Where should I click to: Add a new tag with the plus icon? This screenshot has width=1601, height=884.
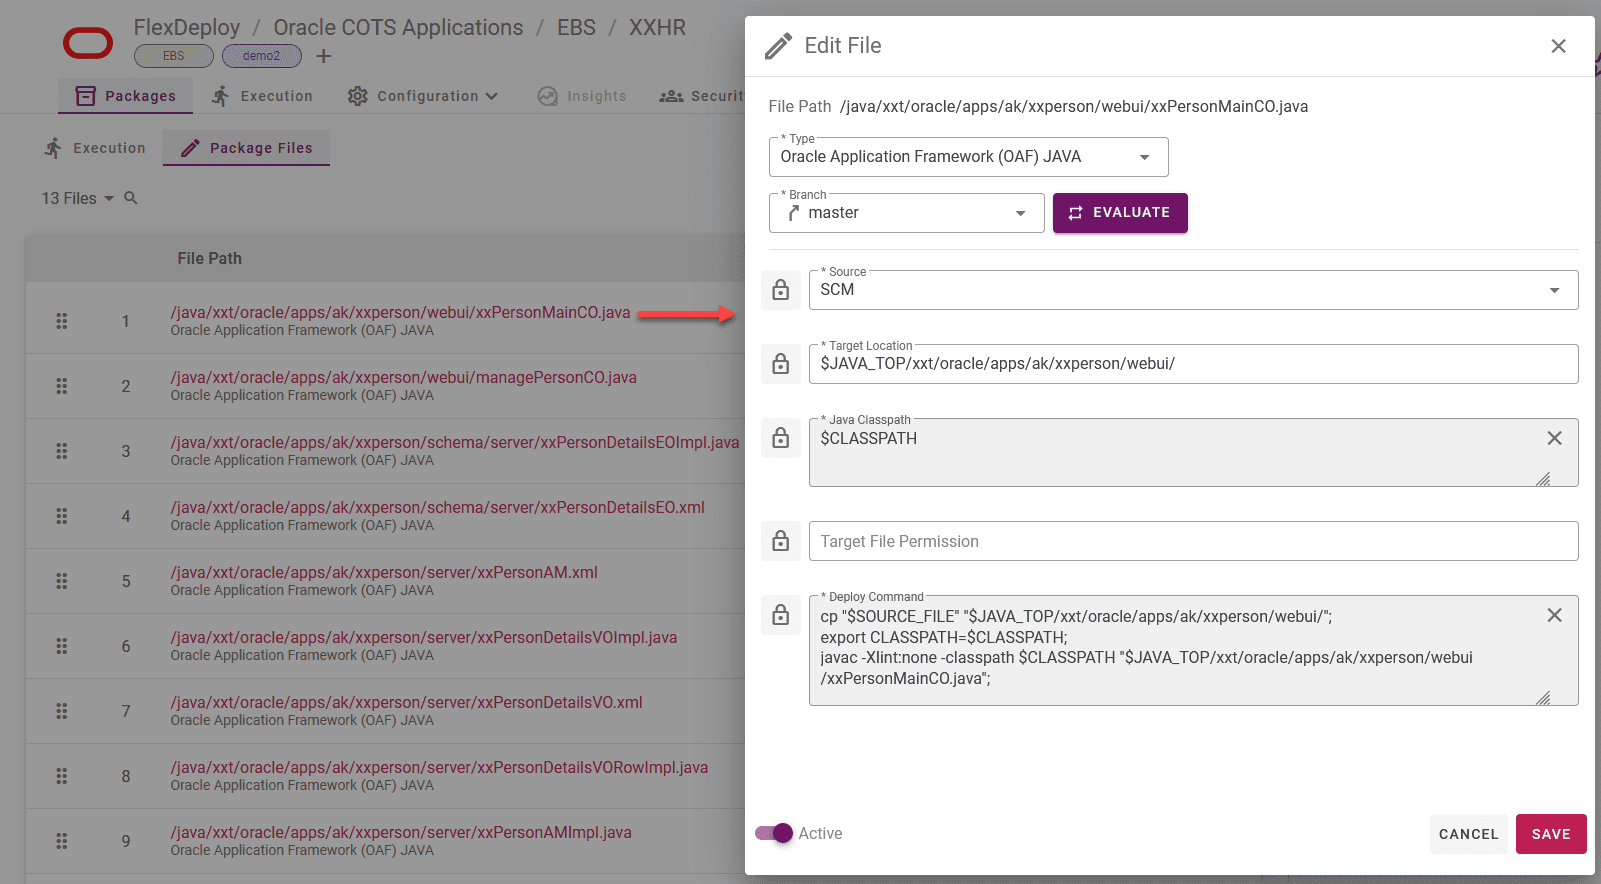(323, 56)
